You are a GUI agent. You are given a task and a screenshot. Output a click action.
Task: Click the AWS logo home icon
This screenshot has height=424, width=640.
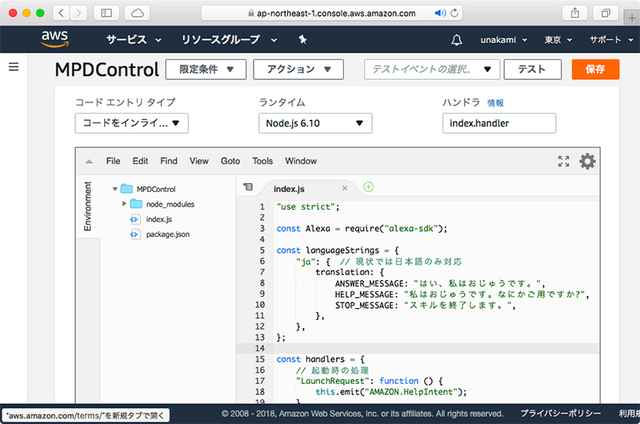pyautogui.click(x=54, y=39)
